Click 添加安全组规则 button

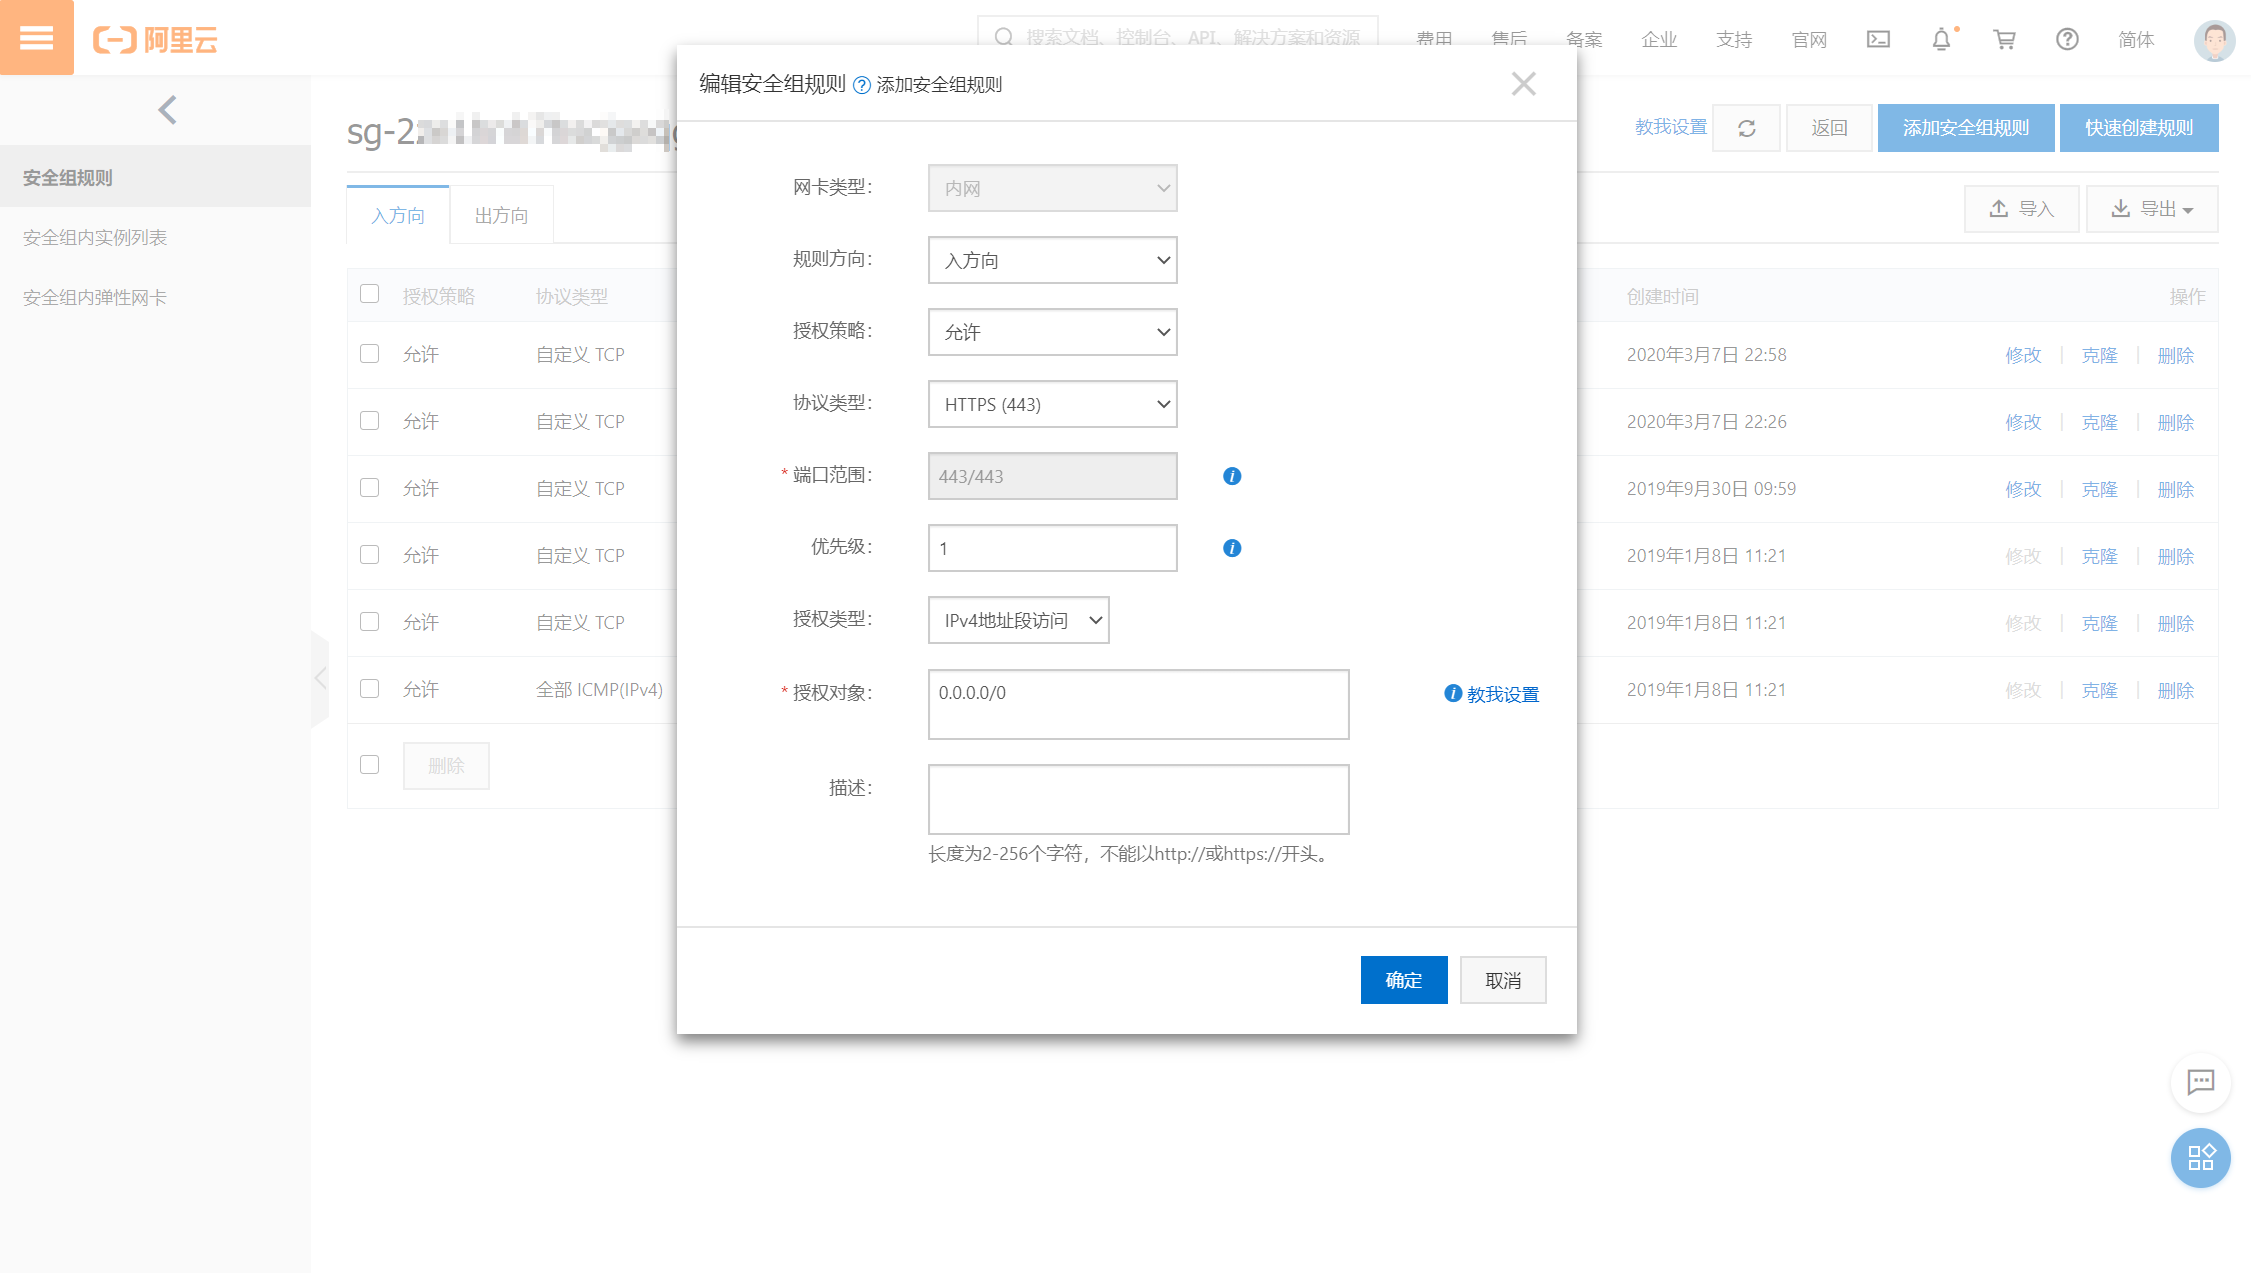click(1966, 128)
